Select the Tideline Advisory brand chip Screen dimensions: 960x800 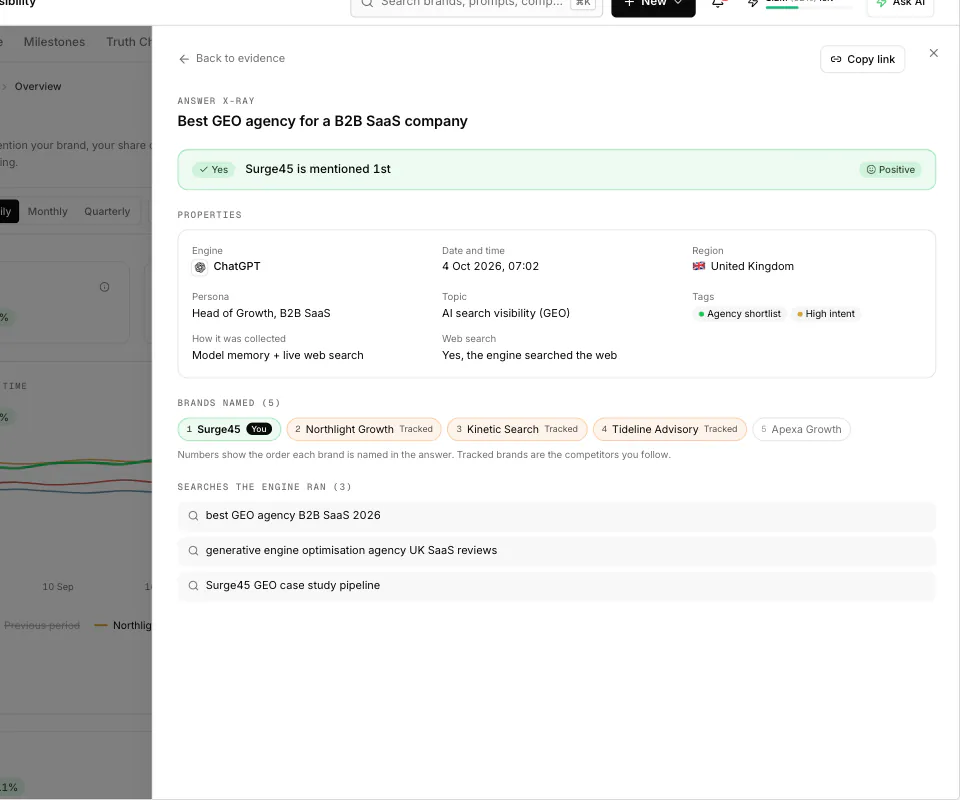(x=669, y=430)
